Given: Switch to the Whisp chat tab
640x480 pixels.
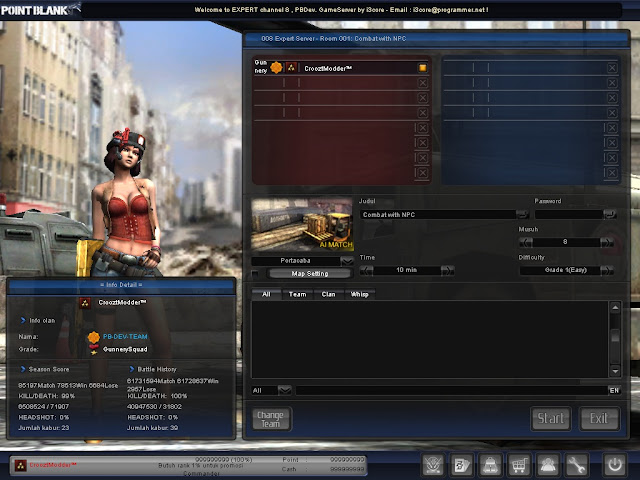Looking at the screenshot, I should (360, 294).
